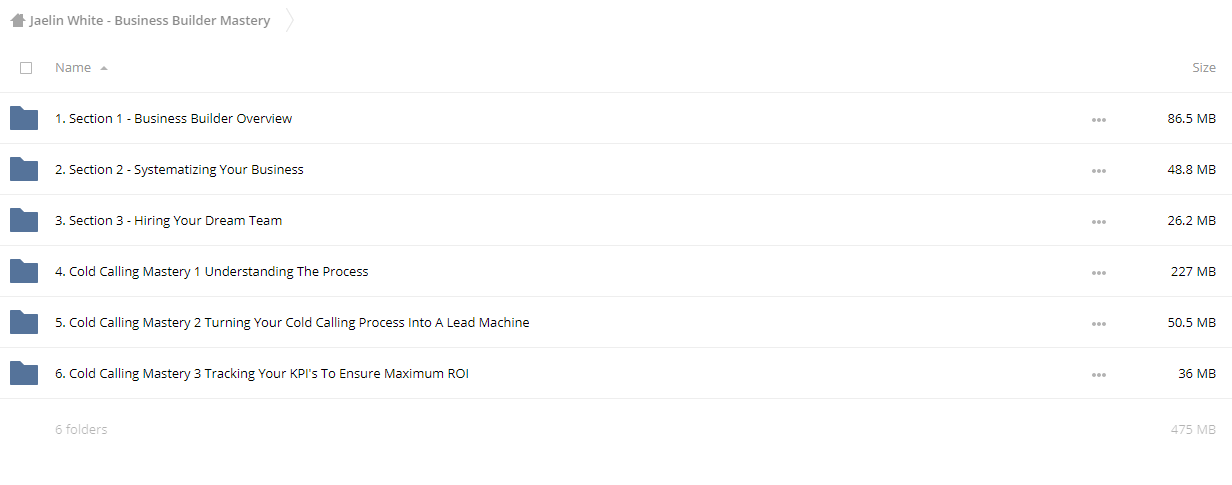Image resolution: width=1232 pixels, height=485 pixels.
Task: Open the more options menu for Section 1
Action: (1099, 119)
